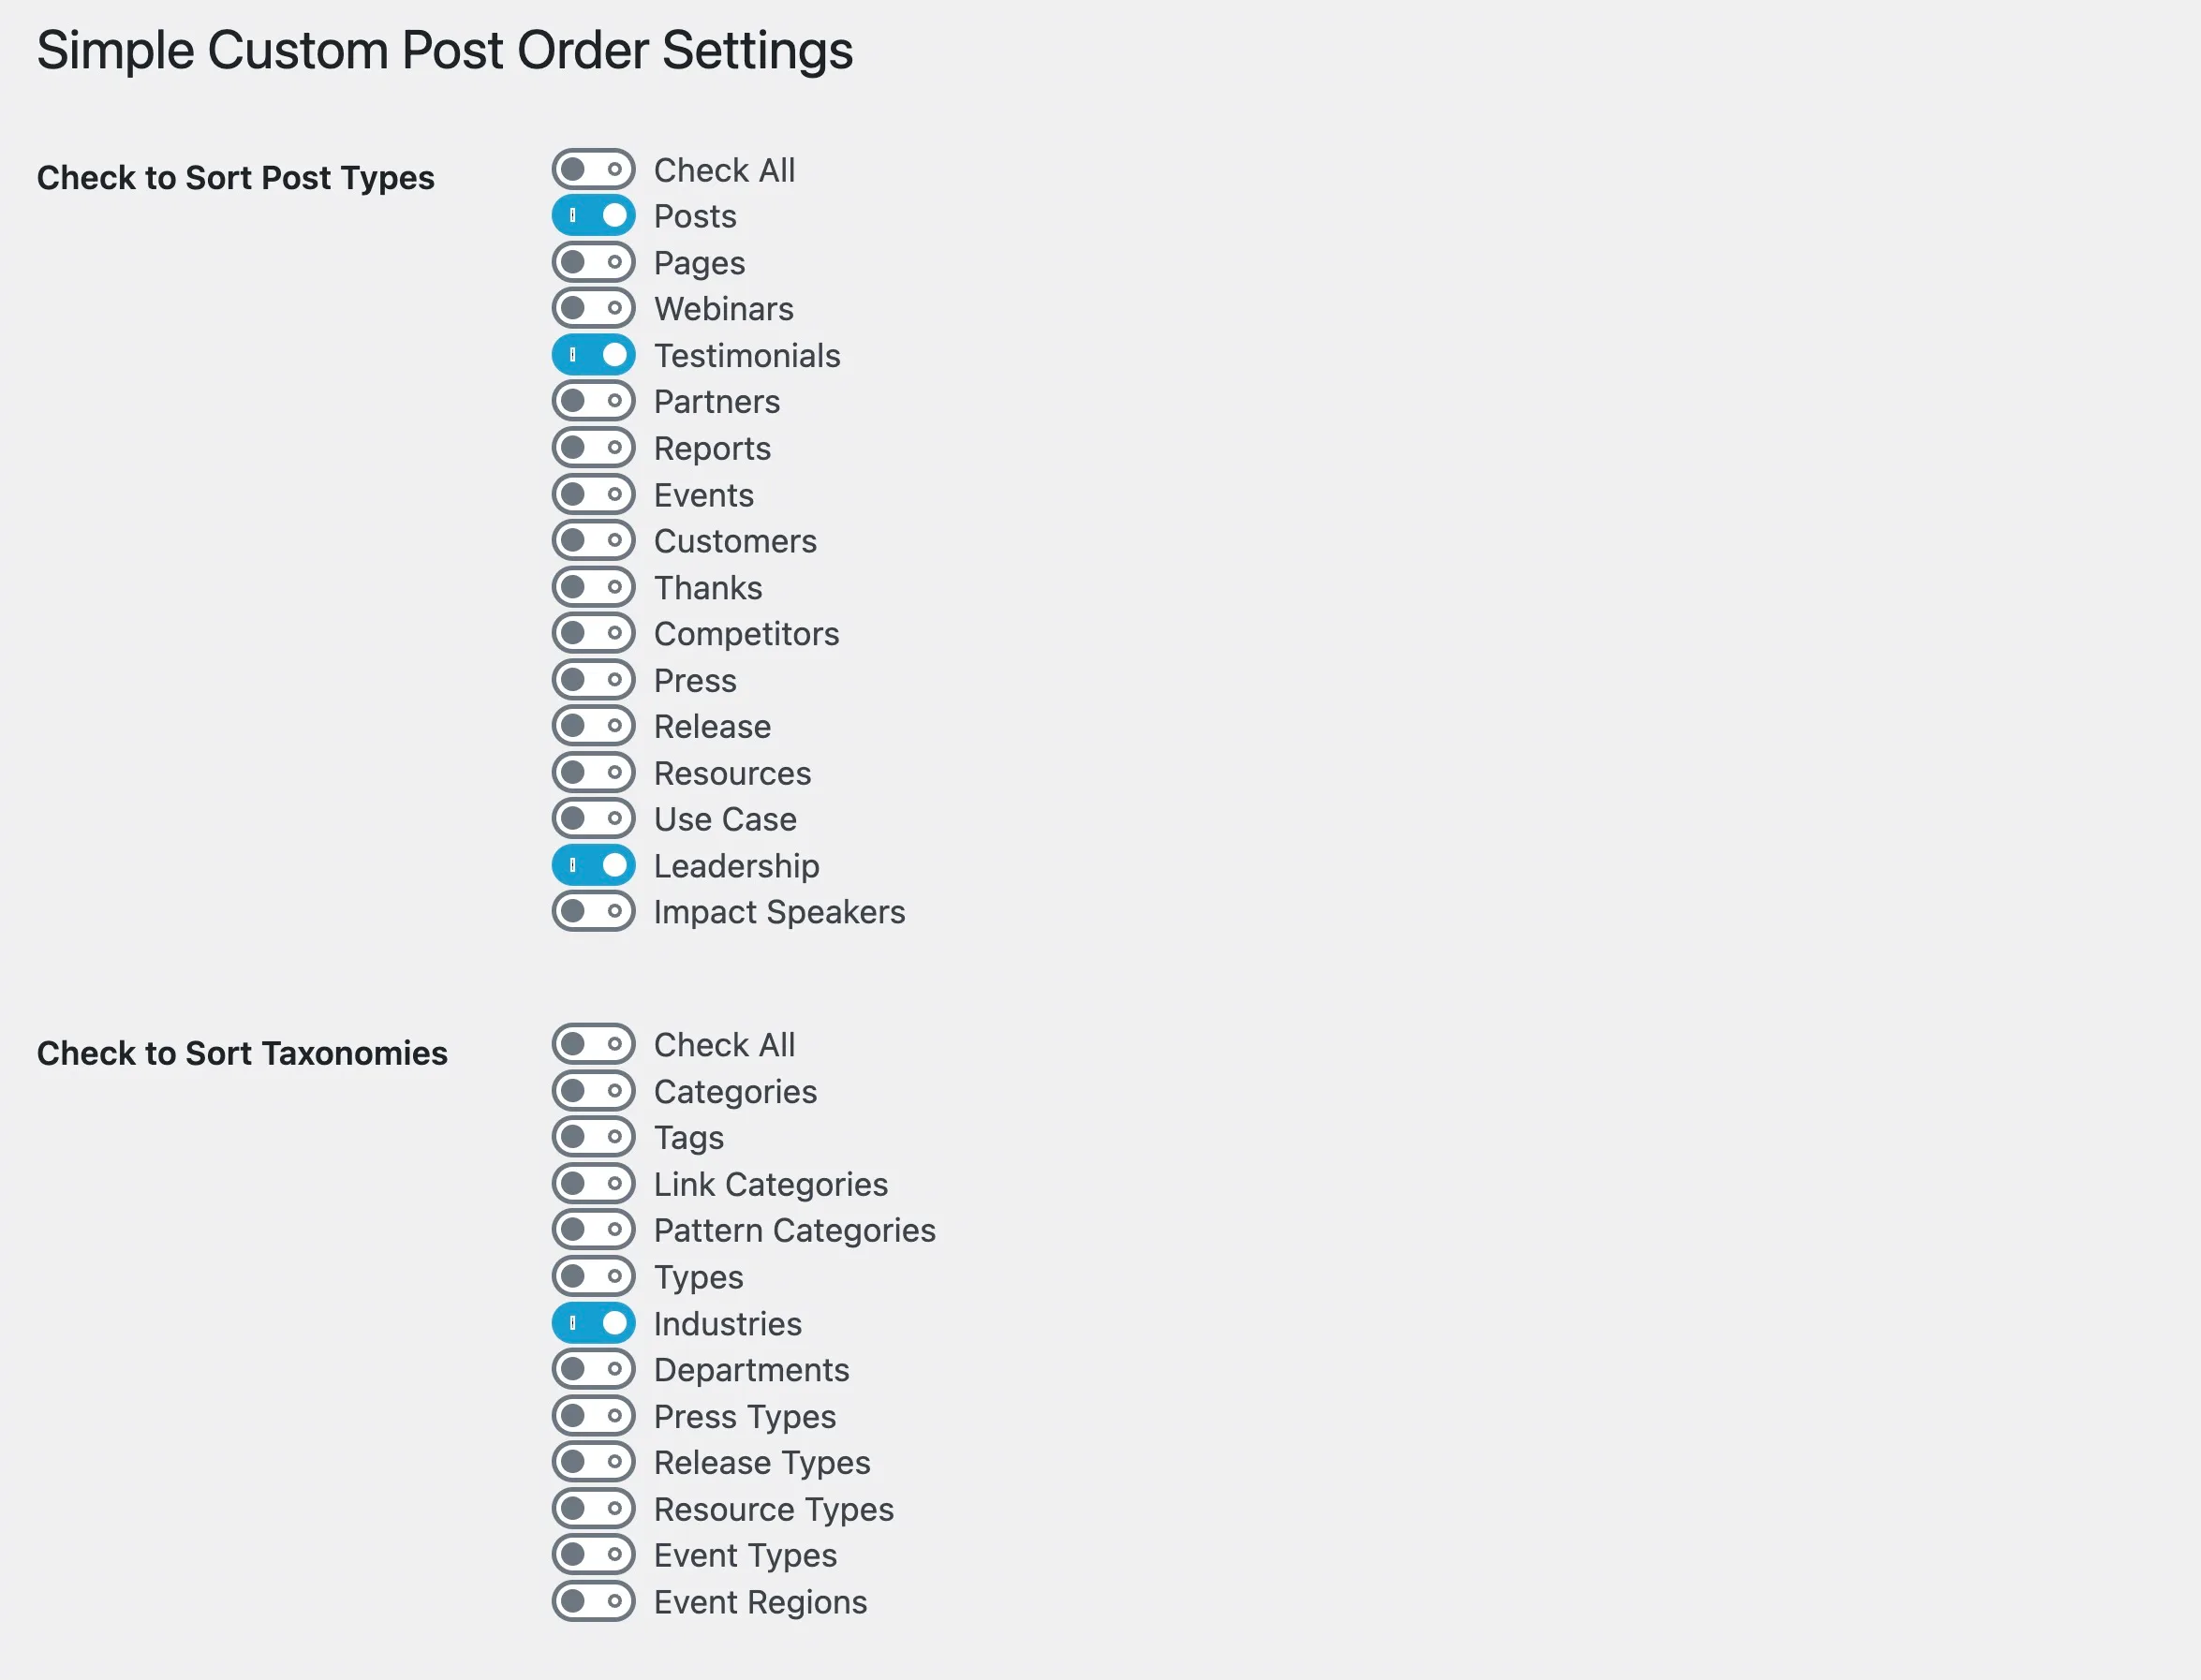
Task: Enable Check All for taxonomies
Action: click(593, 1044)
